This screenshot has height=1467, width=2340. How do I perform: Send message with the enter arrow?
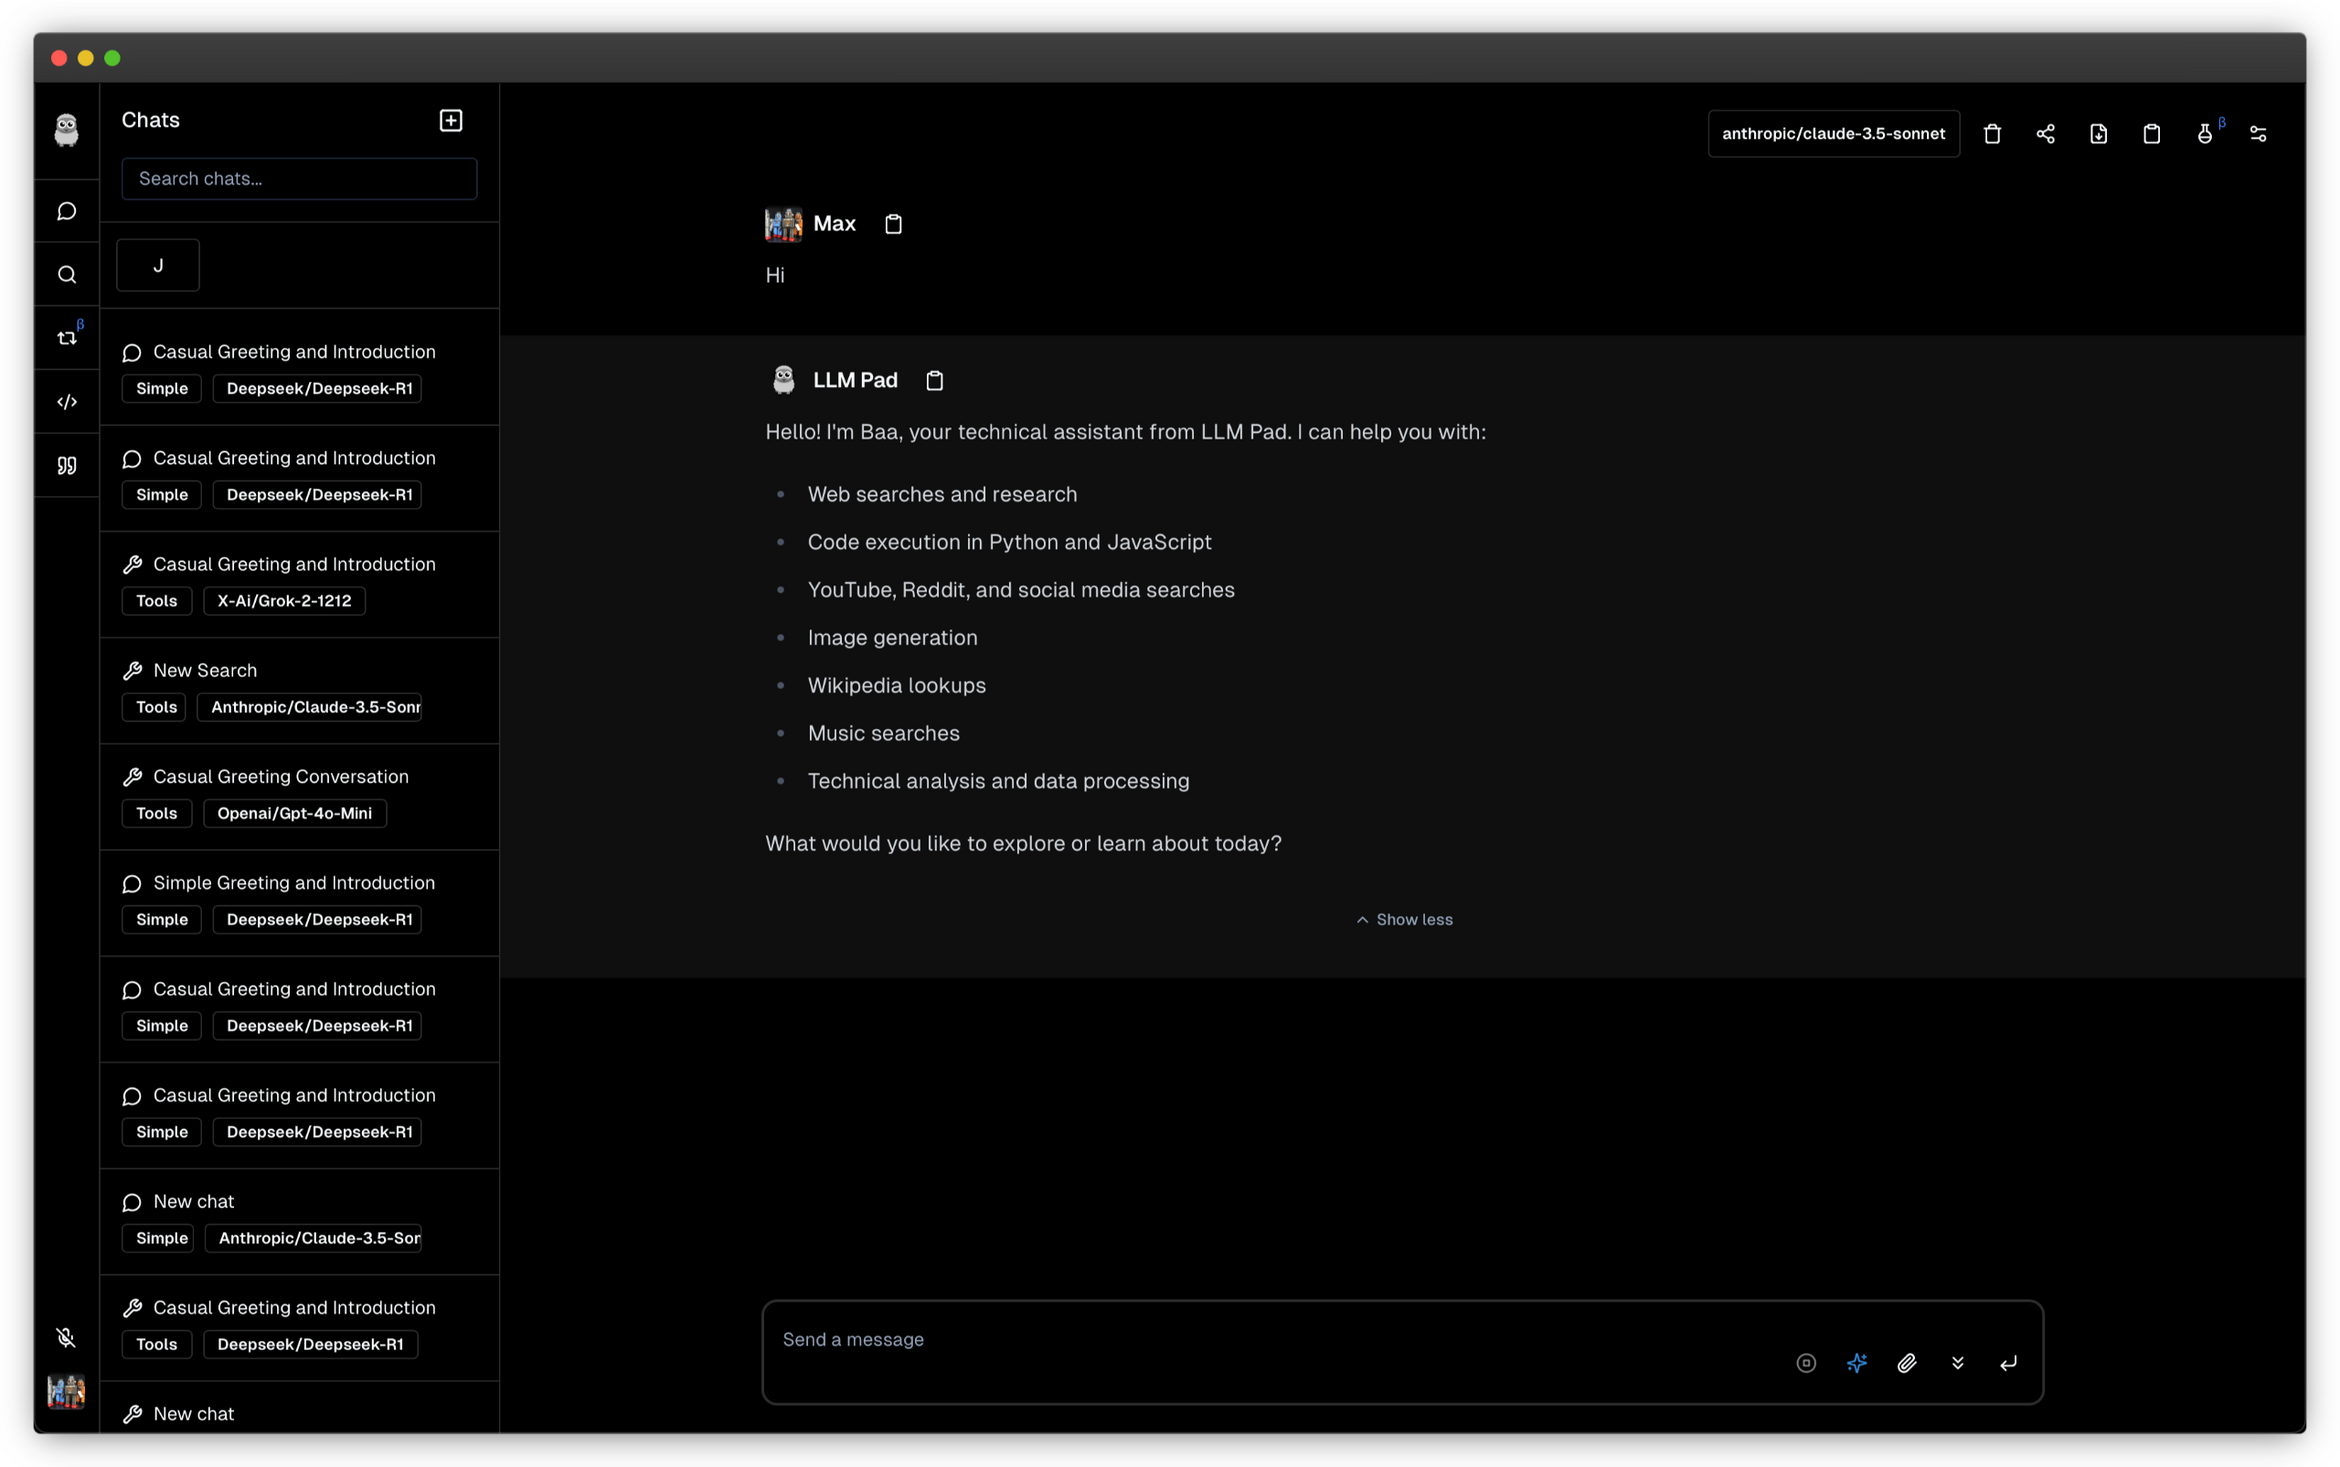click(x=2008, y=1363)
